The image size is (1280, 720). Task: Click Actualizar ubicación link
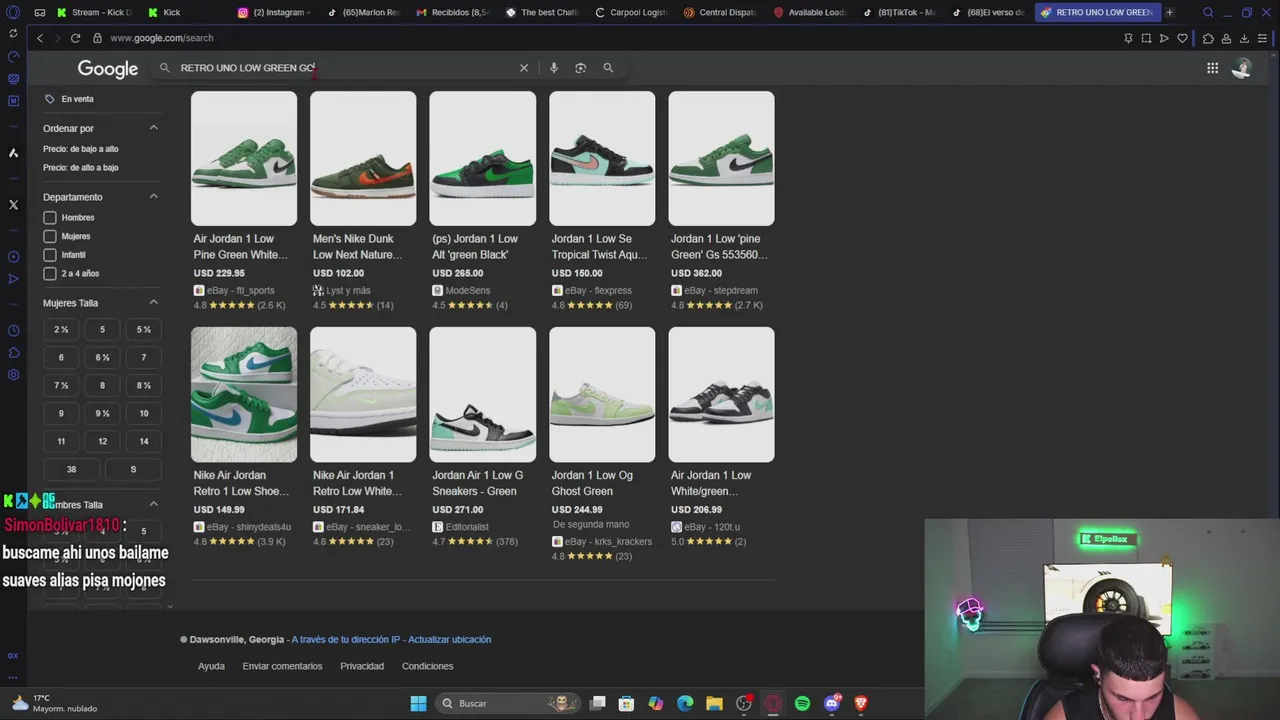click(x=449, y=639)
